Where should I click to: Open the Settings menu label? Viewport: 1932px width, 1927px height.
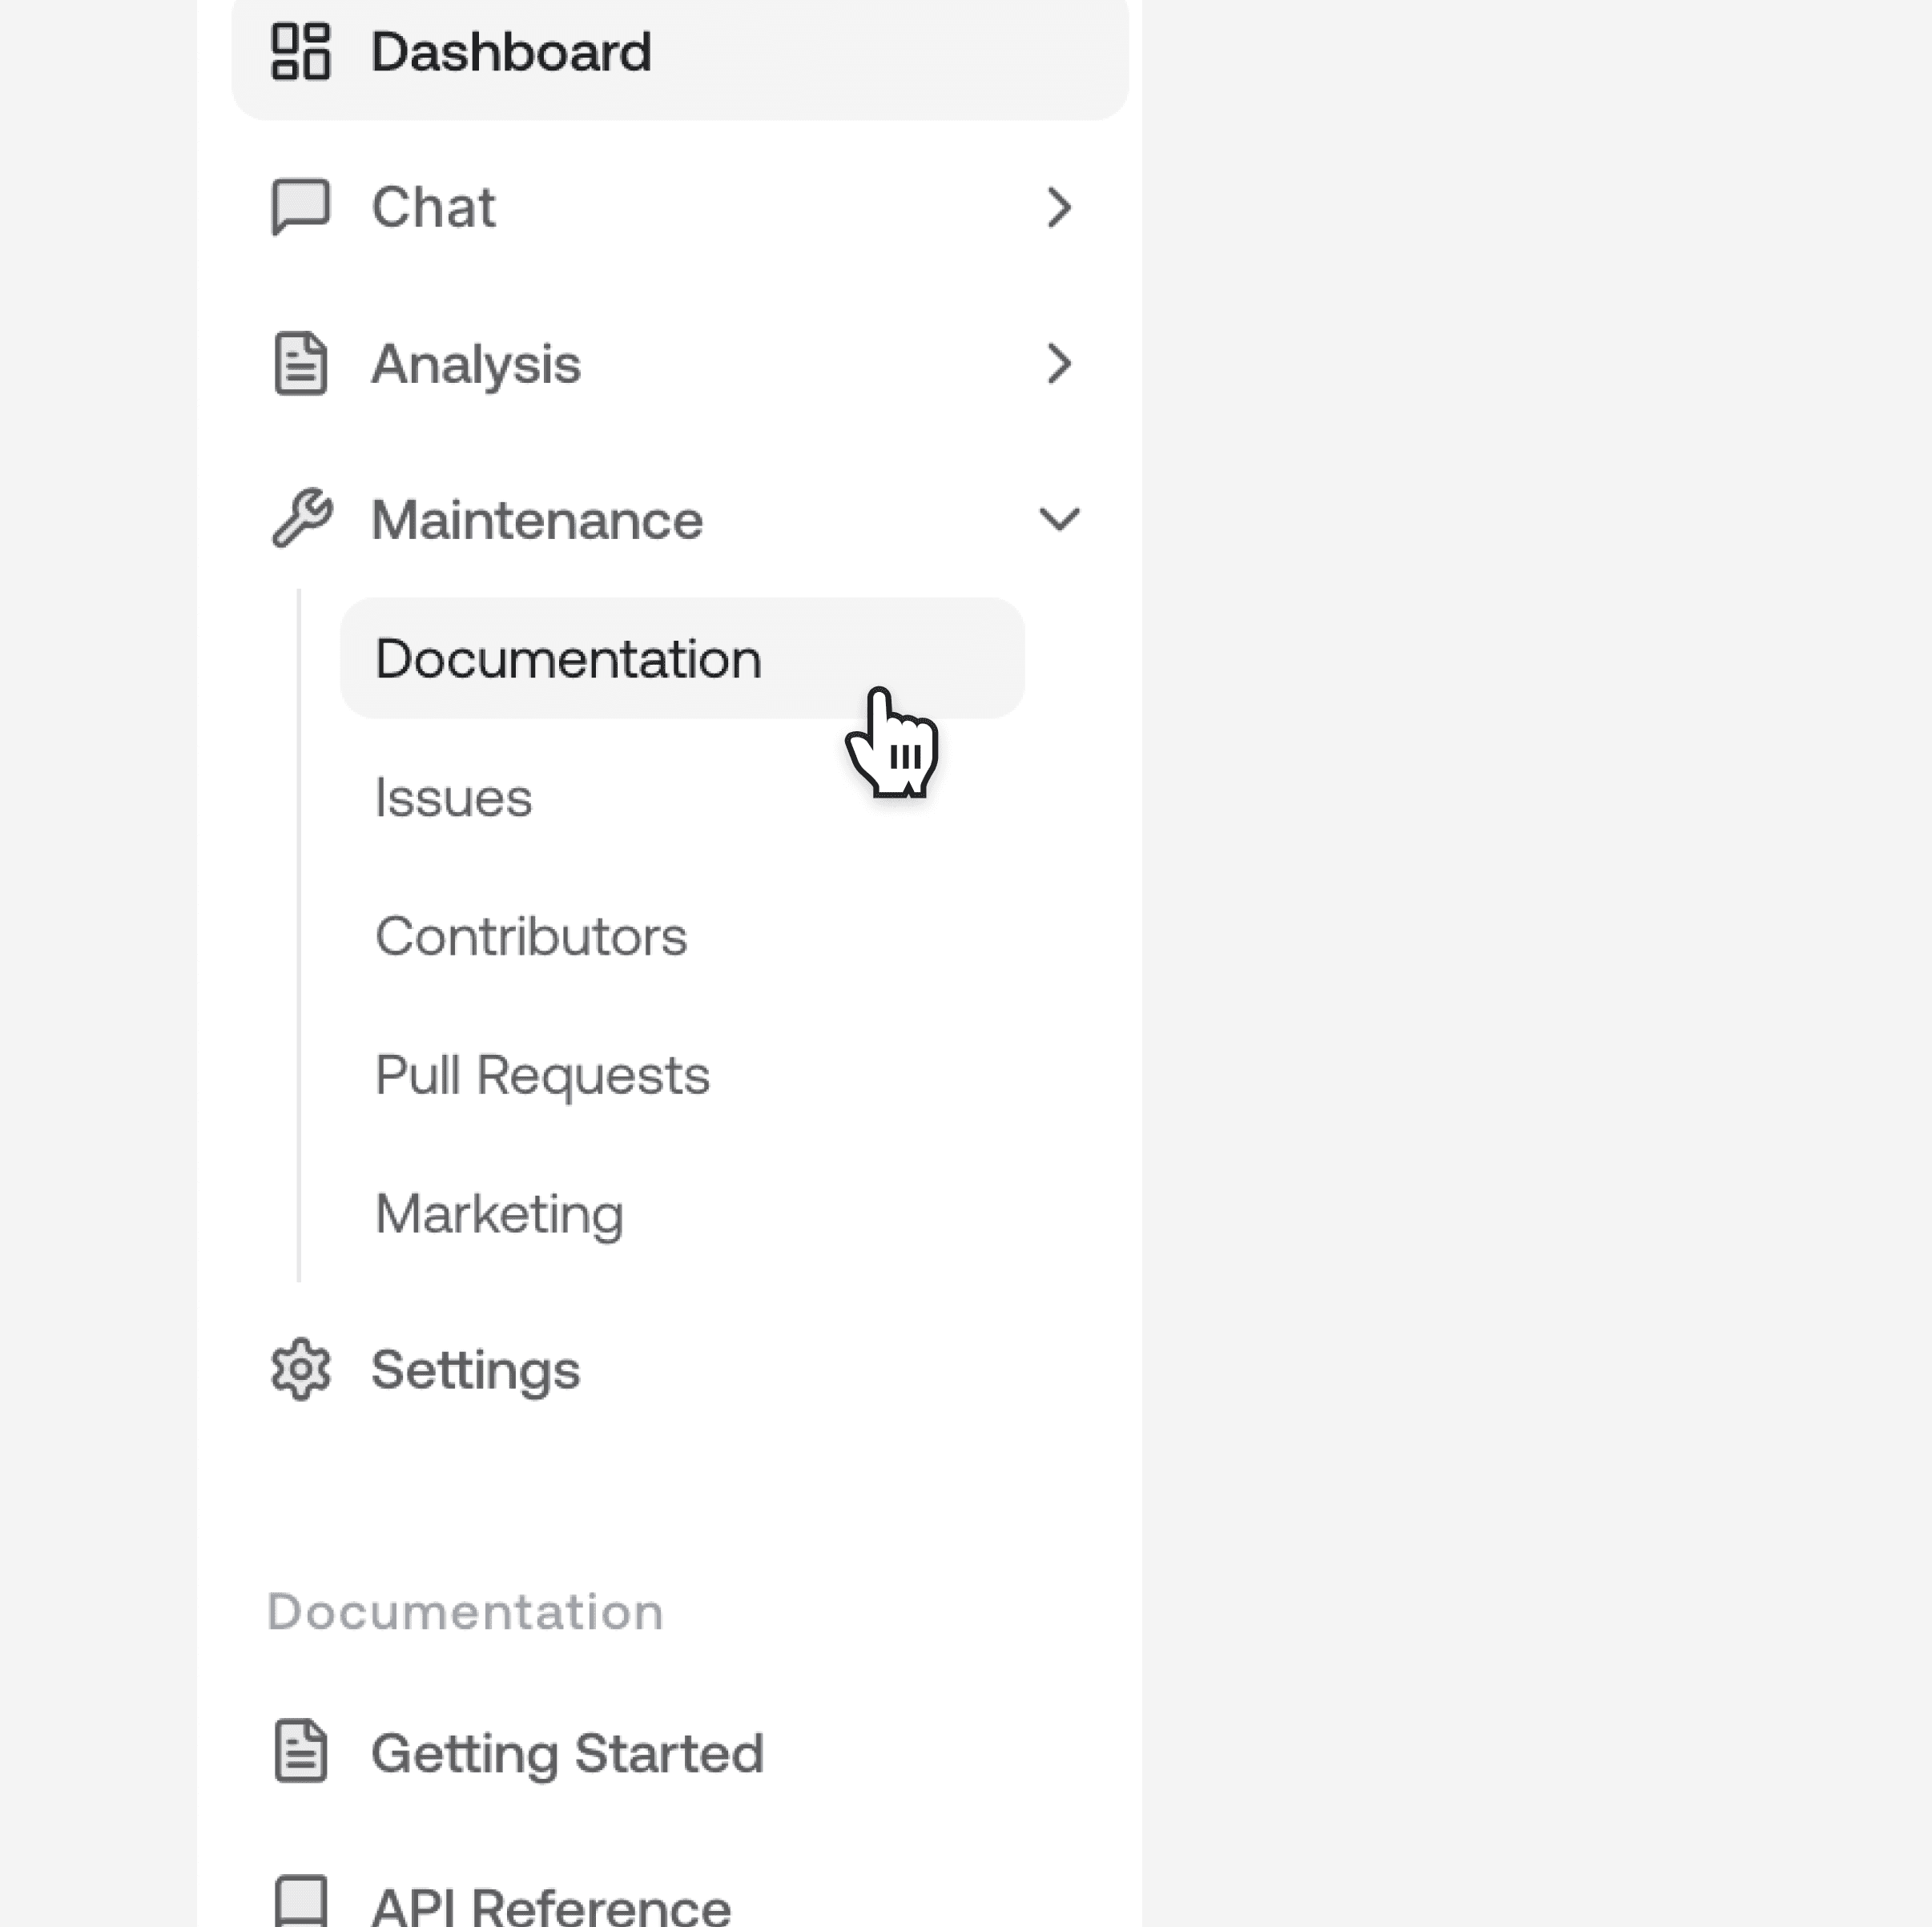475,1369
